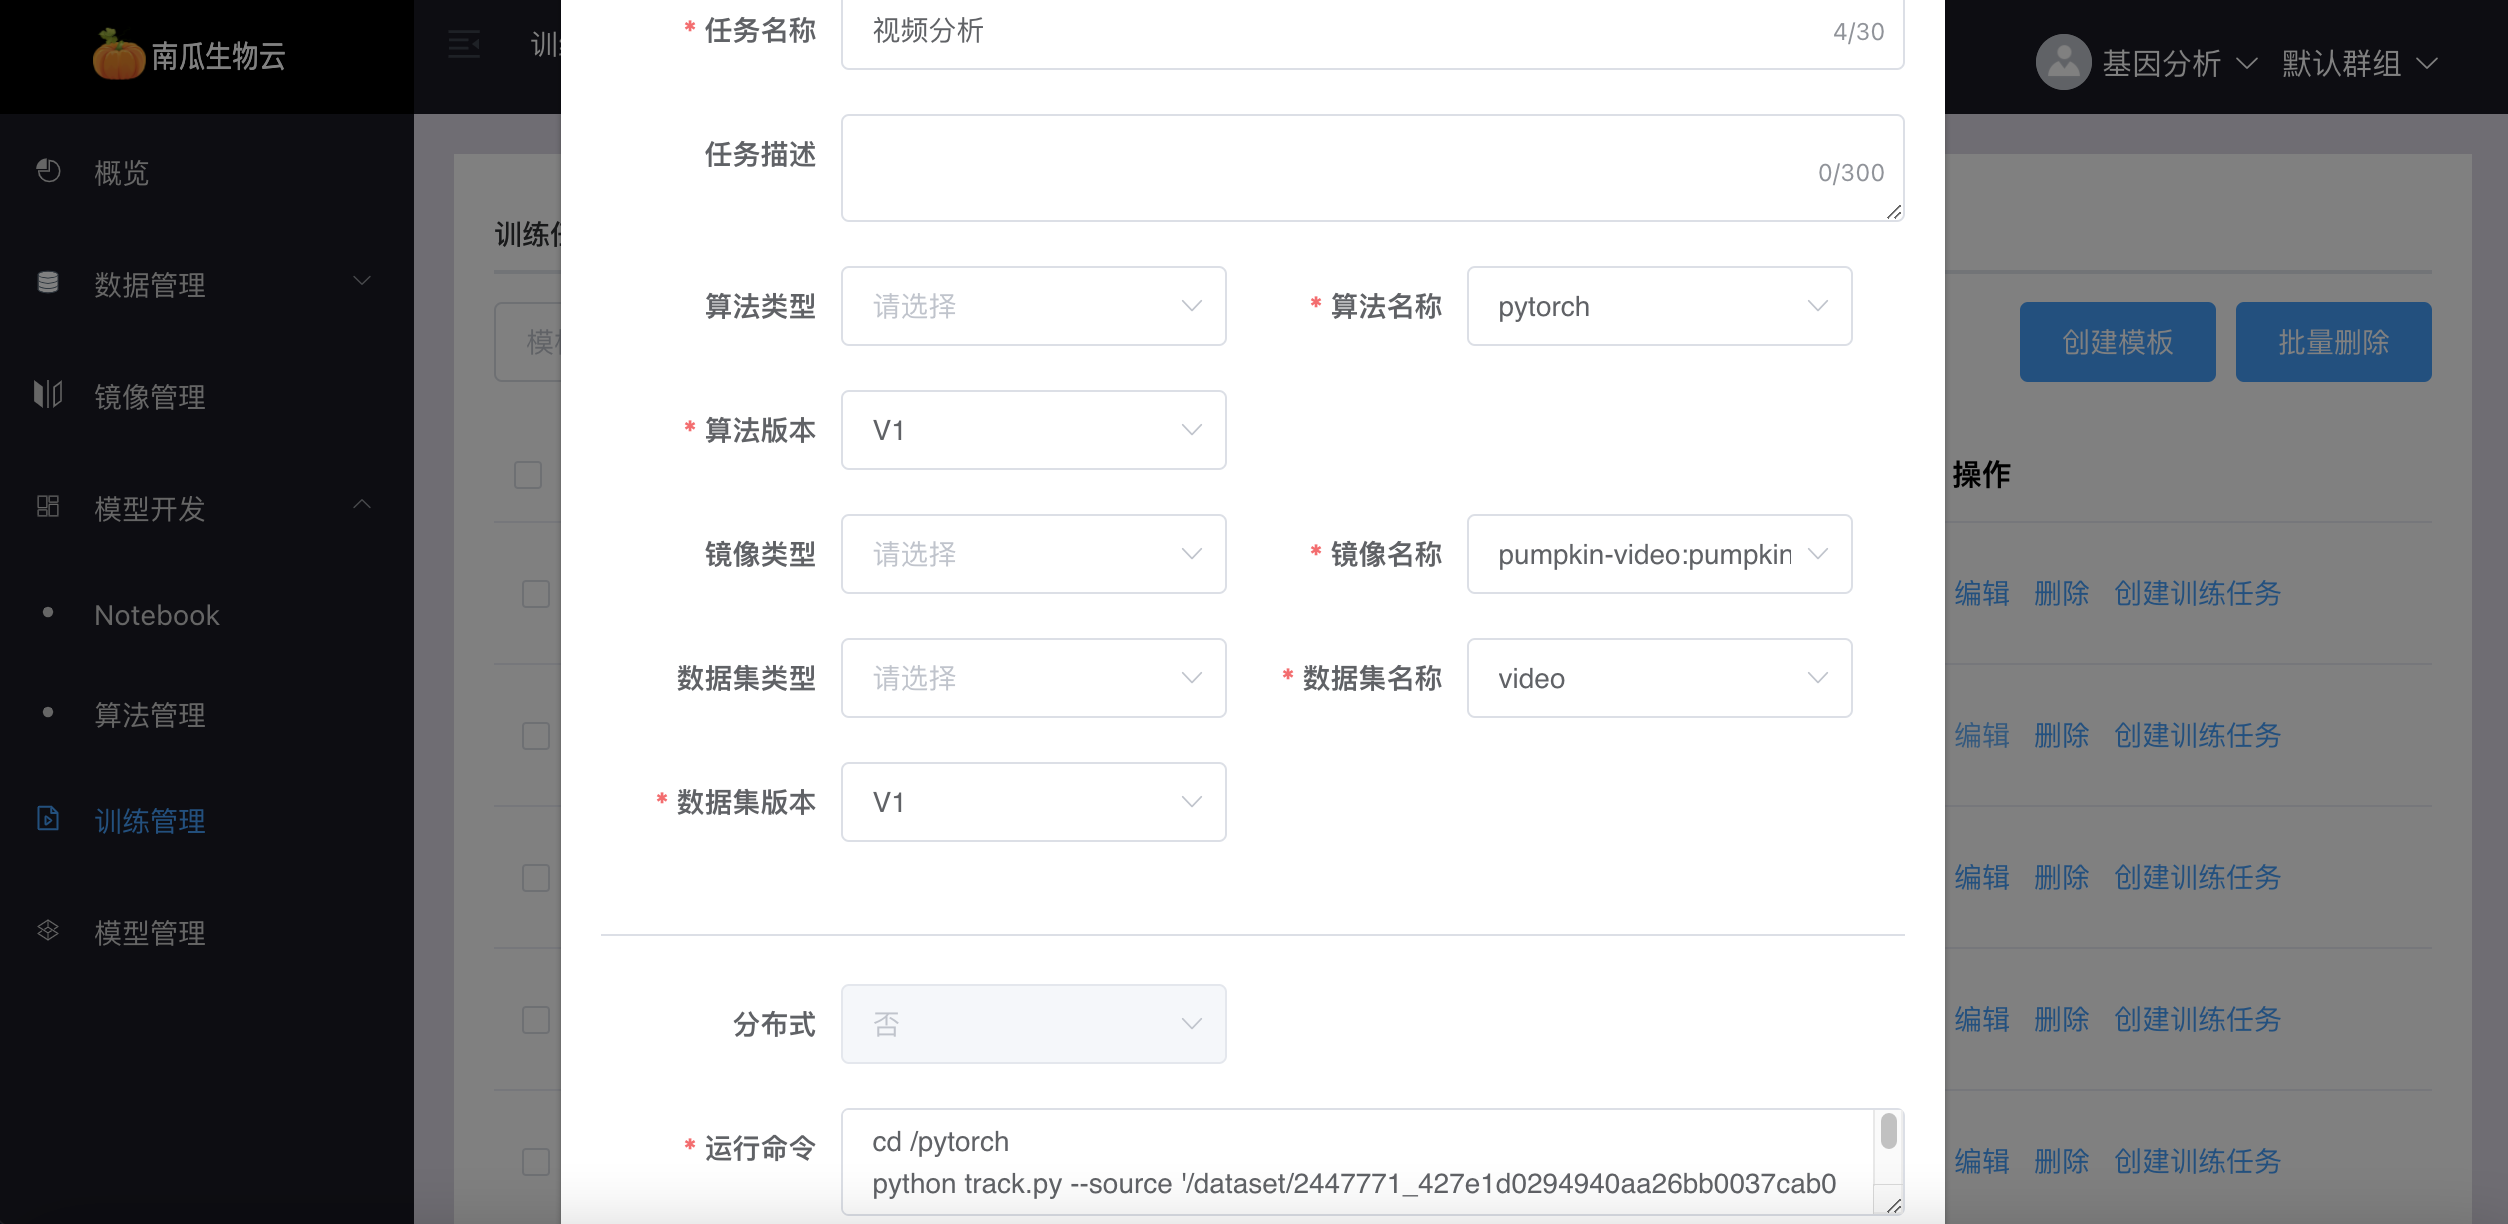
Task: Open 镜像管理 in the sidebar
Action: [150, 397]
